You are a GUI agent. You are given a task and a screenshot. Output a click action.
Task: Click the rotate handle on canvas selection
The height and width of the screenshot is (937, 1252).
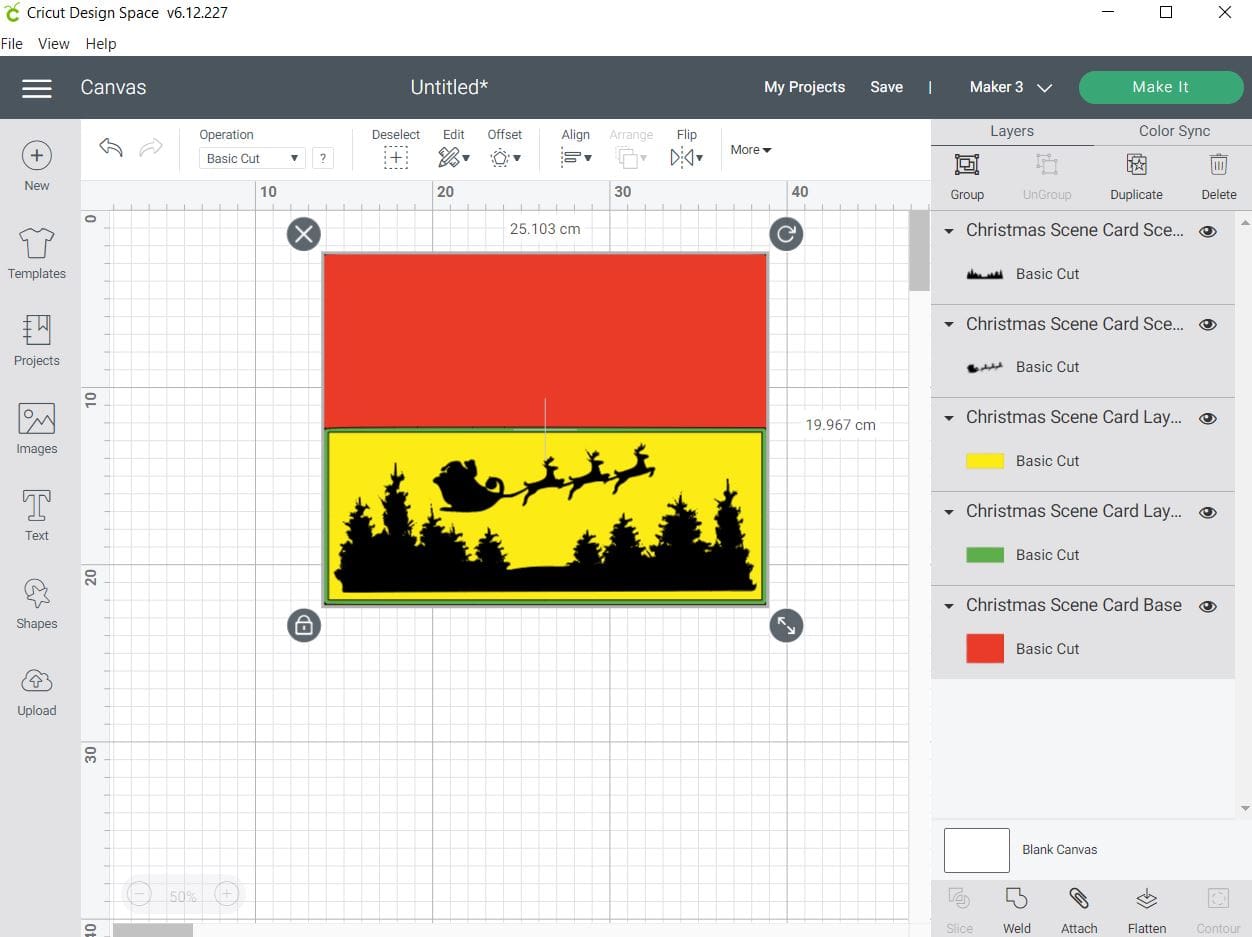click(786, 234)
